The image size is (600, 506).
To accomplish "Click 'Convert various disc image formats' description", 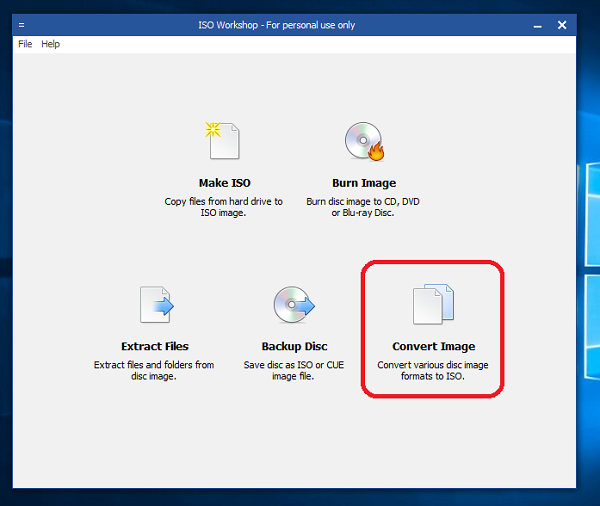I will [x=433, y=371].
